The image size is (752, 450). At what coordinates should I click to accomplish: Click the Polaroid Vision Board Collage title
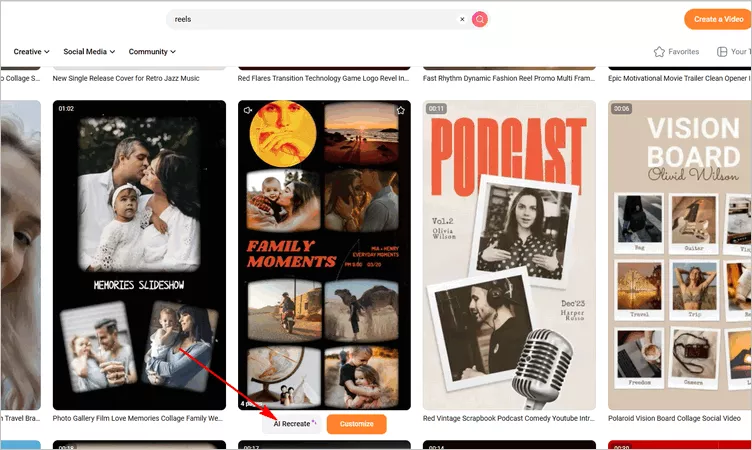[674, 418]
